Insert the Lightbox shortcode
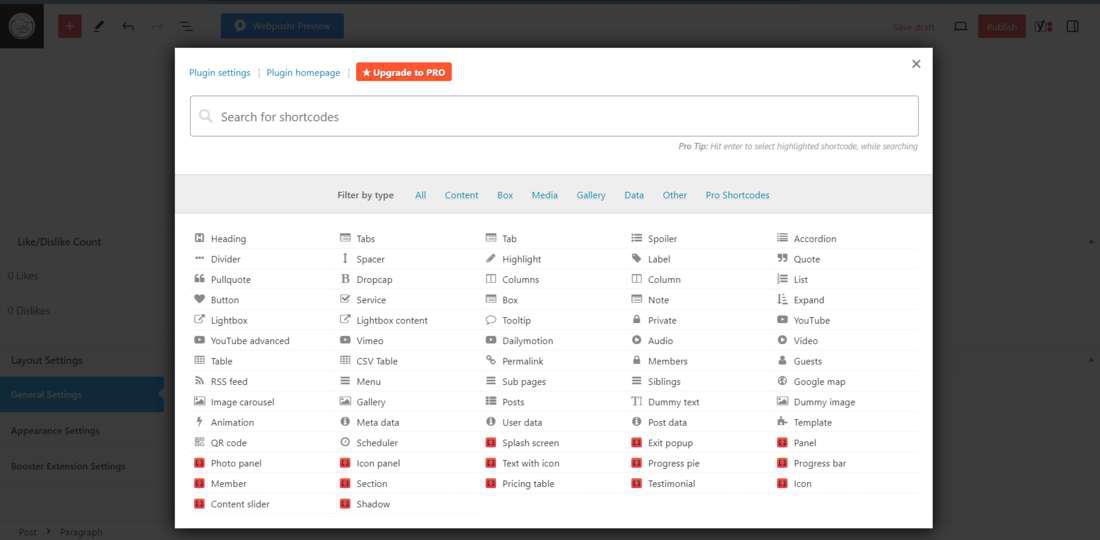 [221, 320]
